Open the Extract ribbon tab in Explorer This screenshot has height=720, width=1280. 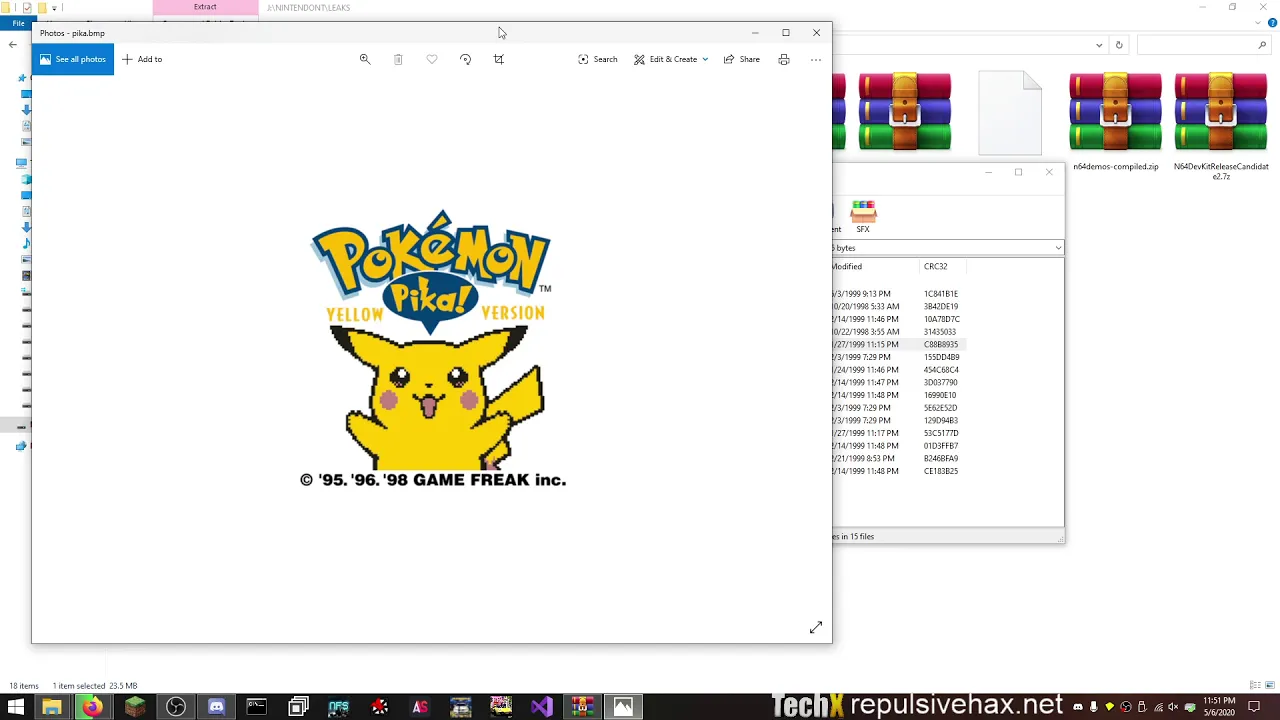click(205, 7)
